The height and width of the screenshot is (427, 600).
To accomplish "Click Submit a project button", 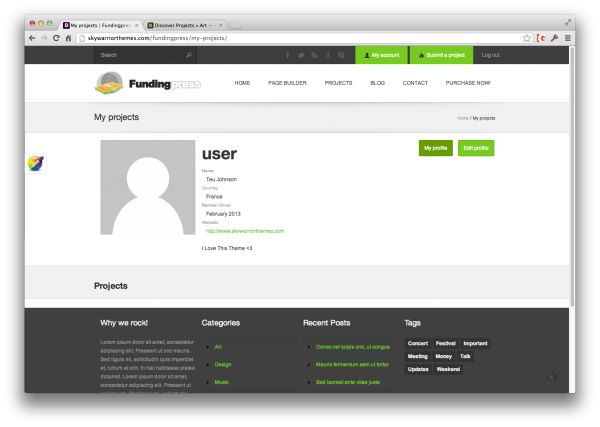I will [442, 55].
